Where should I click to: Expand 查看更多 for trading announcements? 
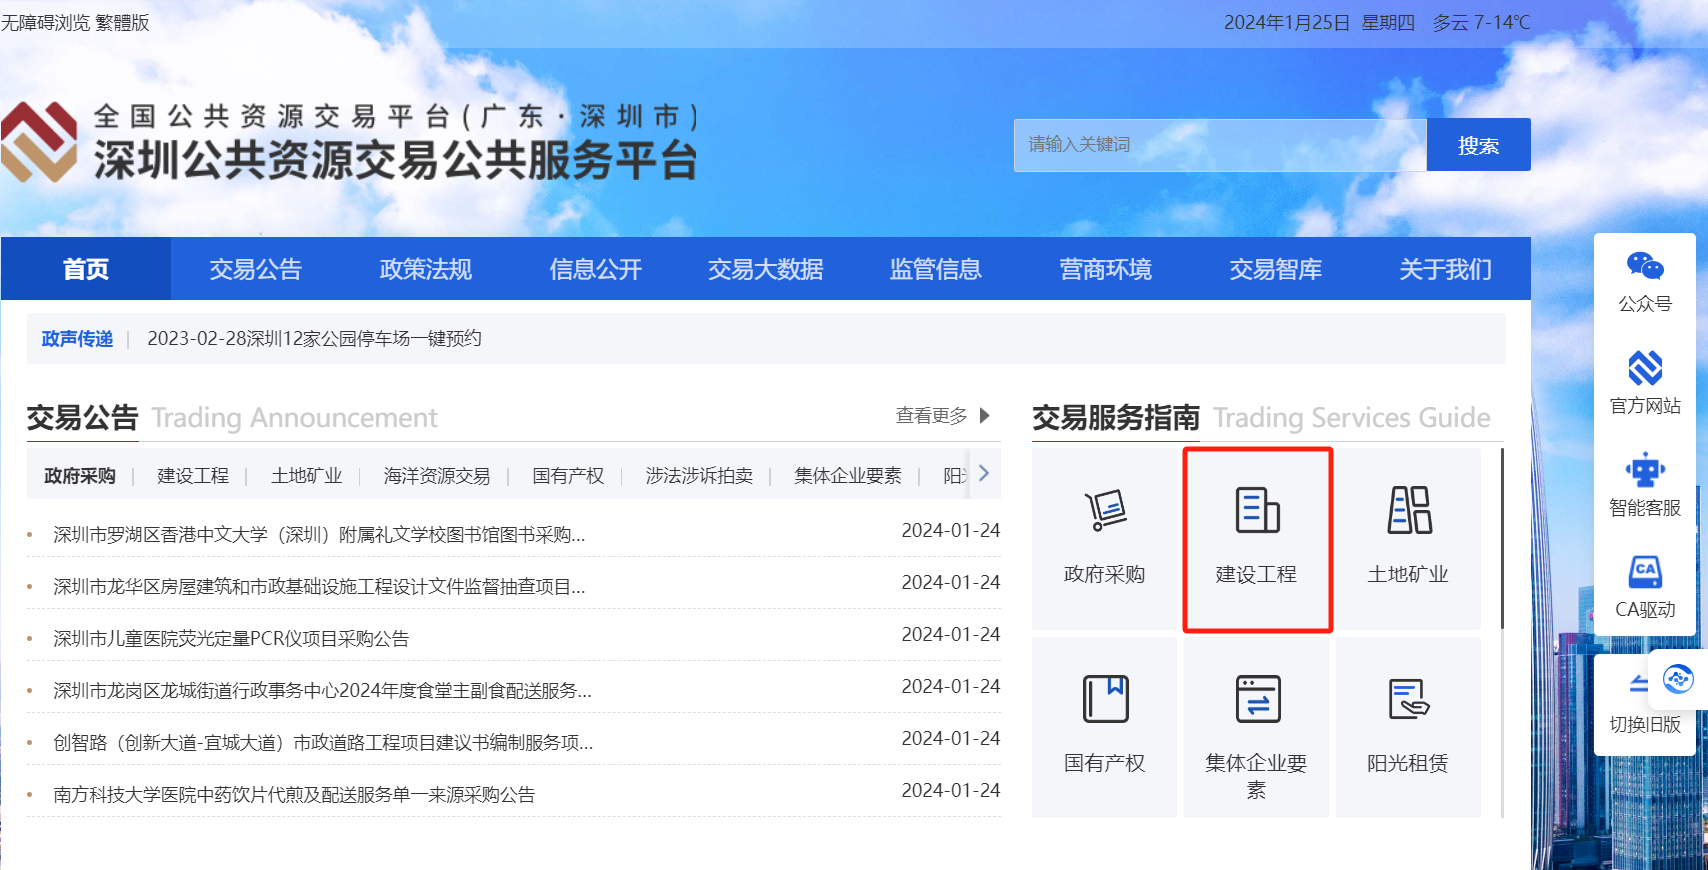pos(941,416)
